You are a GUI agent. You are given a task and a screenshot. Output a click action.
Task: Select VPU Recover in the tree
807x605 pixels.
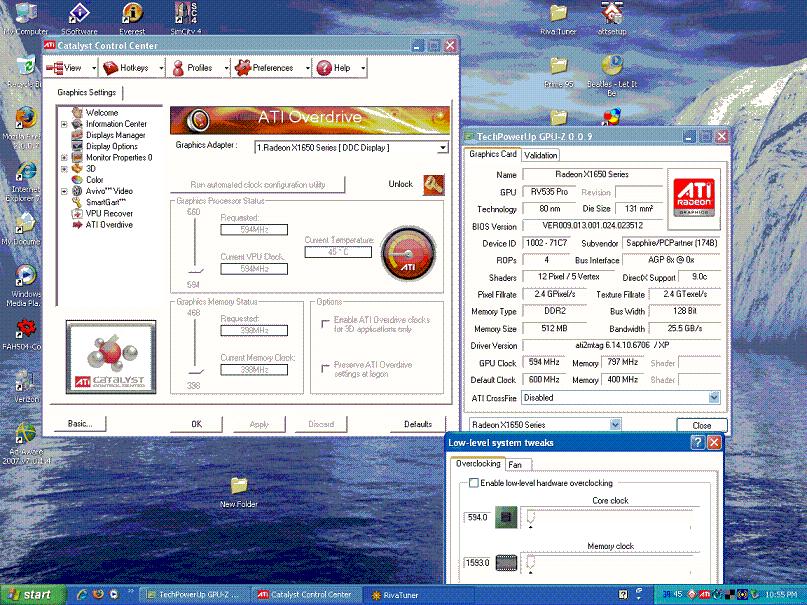point(109,213)
